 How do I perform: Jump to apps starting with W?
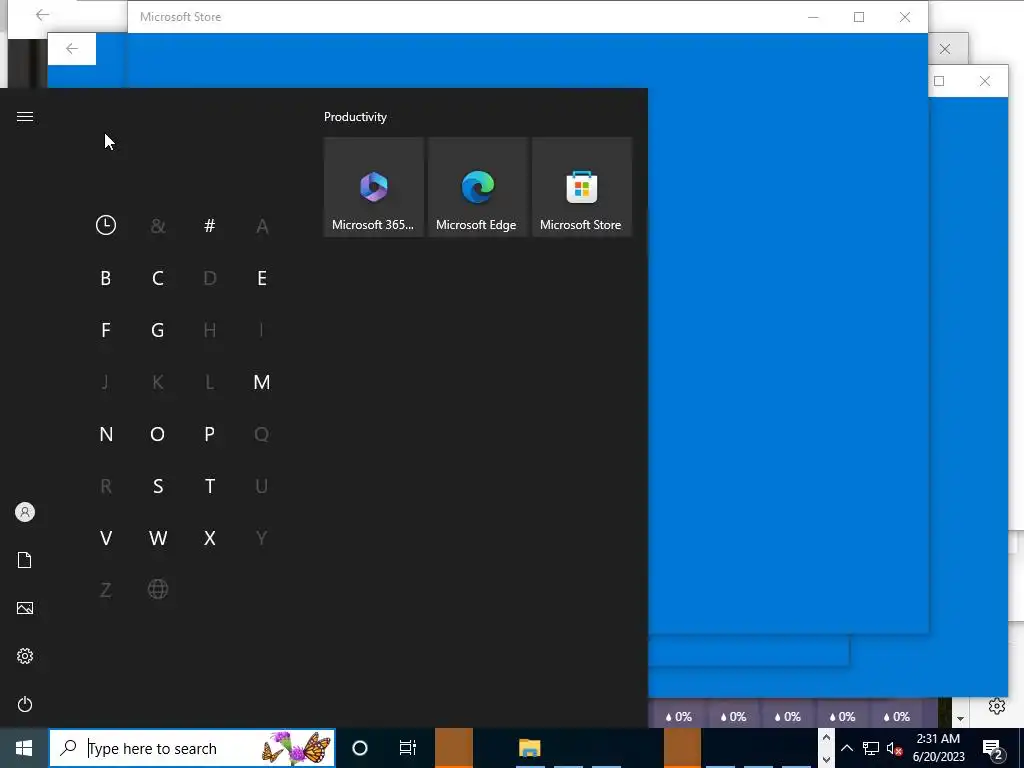[x=157, y=538]
